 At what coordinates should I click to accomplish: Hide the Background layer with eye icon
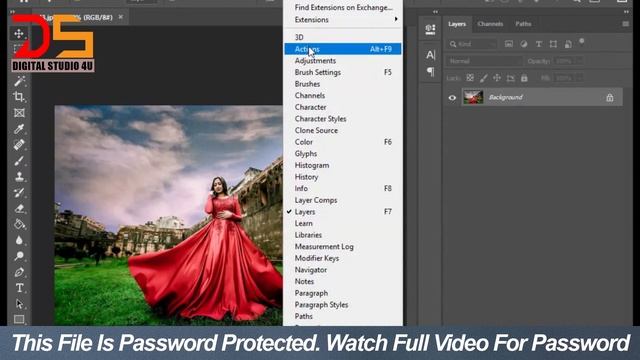pos(452,98)
